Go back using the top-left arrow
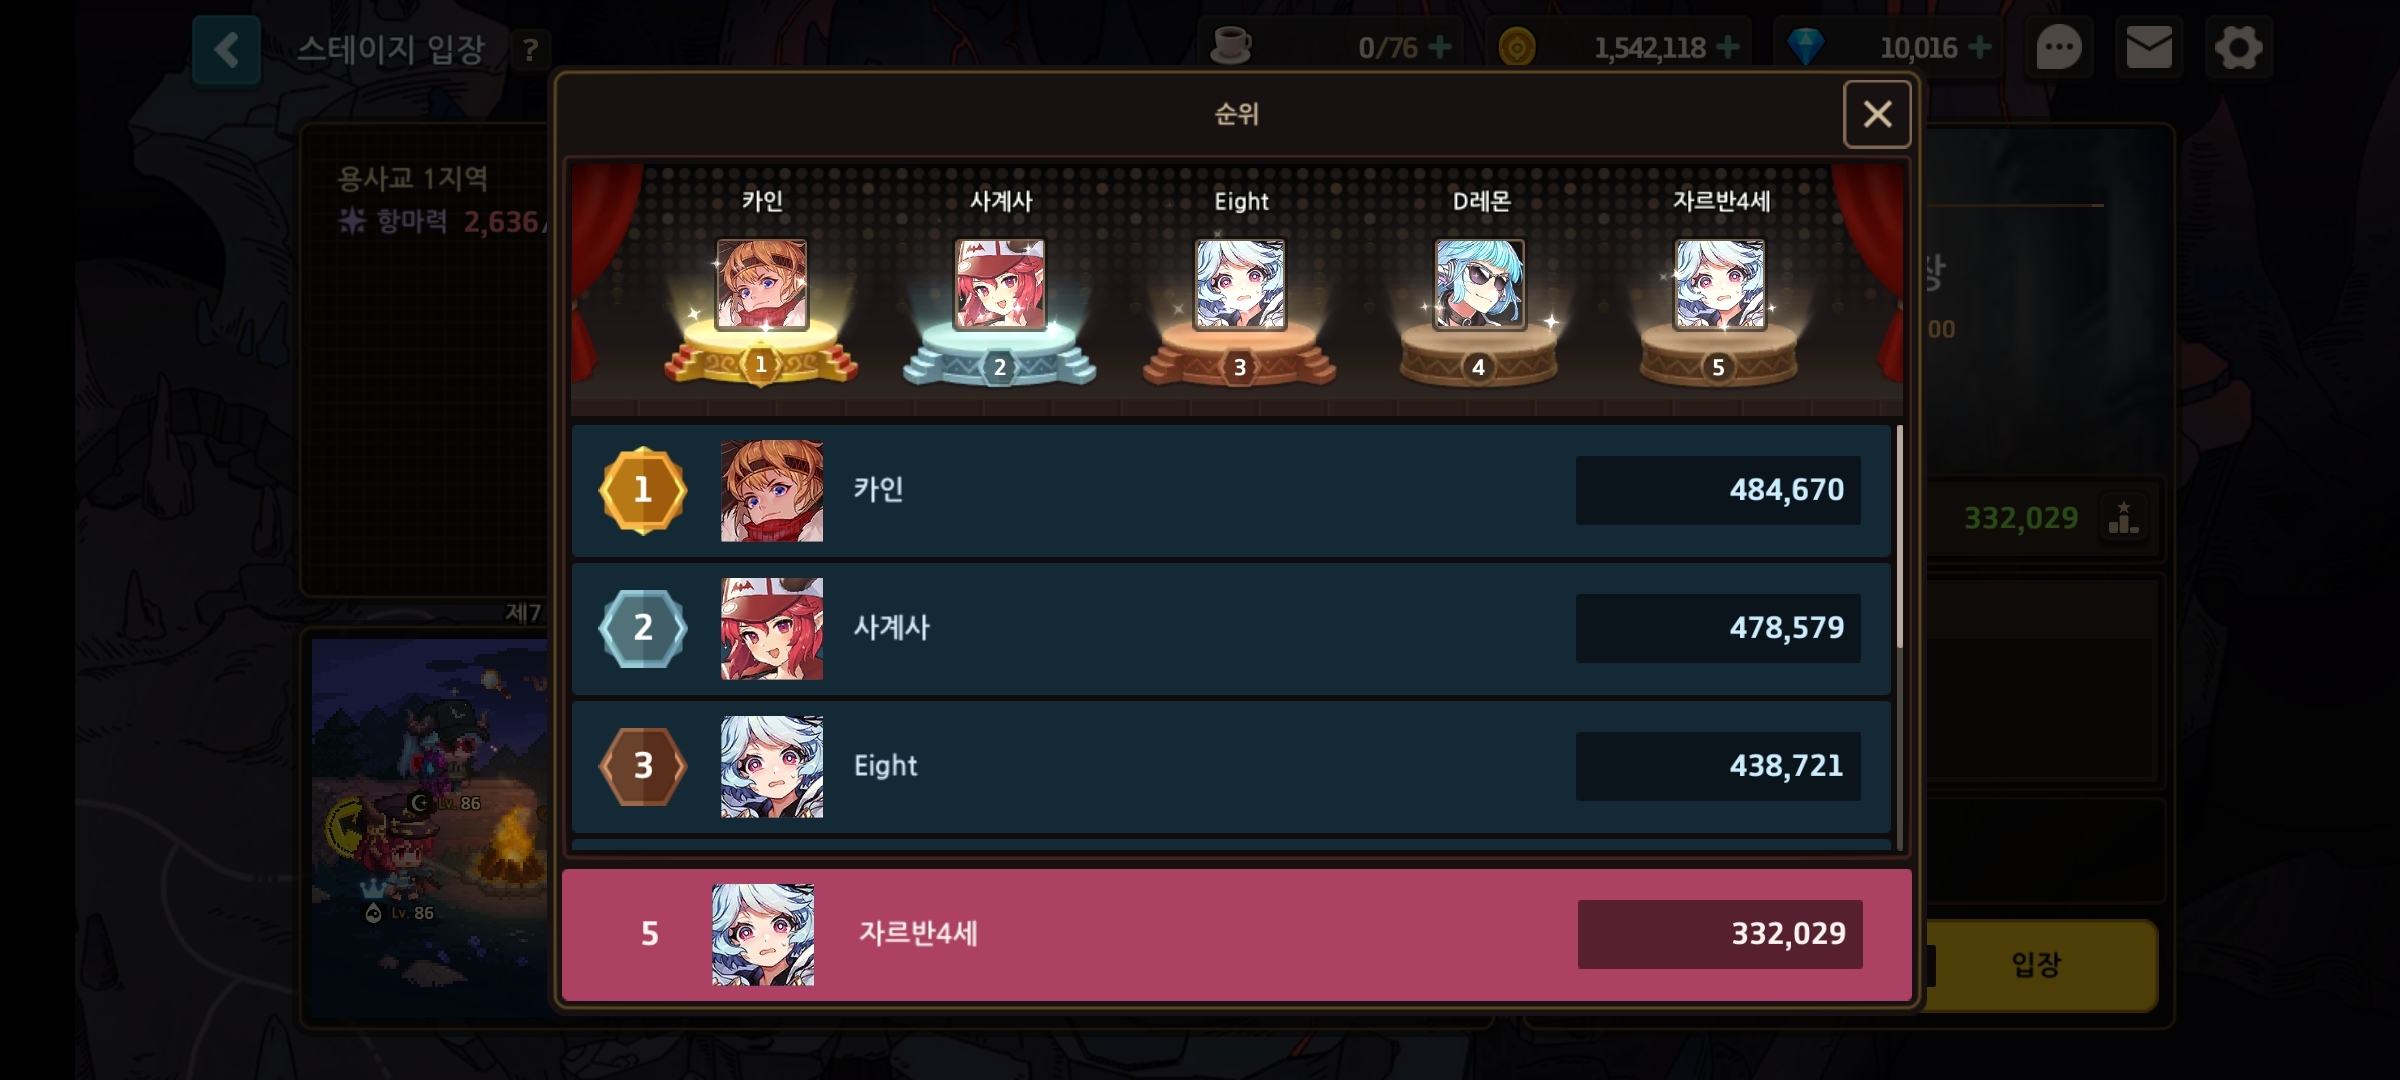The image size is (2400, 1080). pyautogui.click(x=227, y=49)
